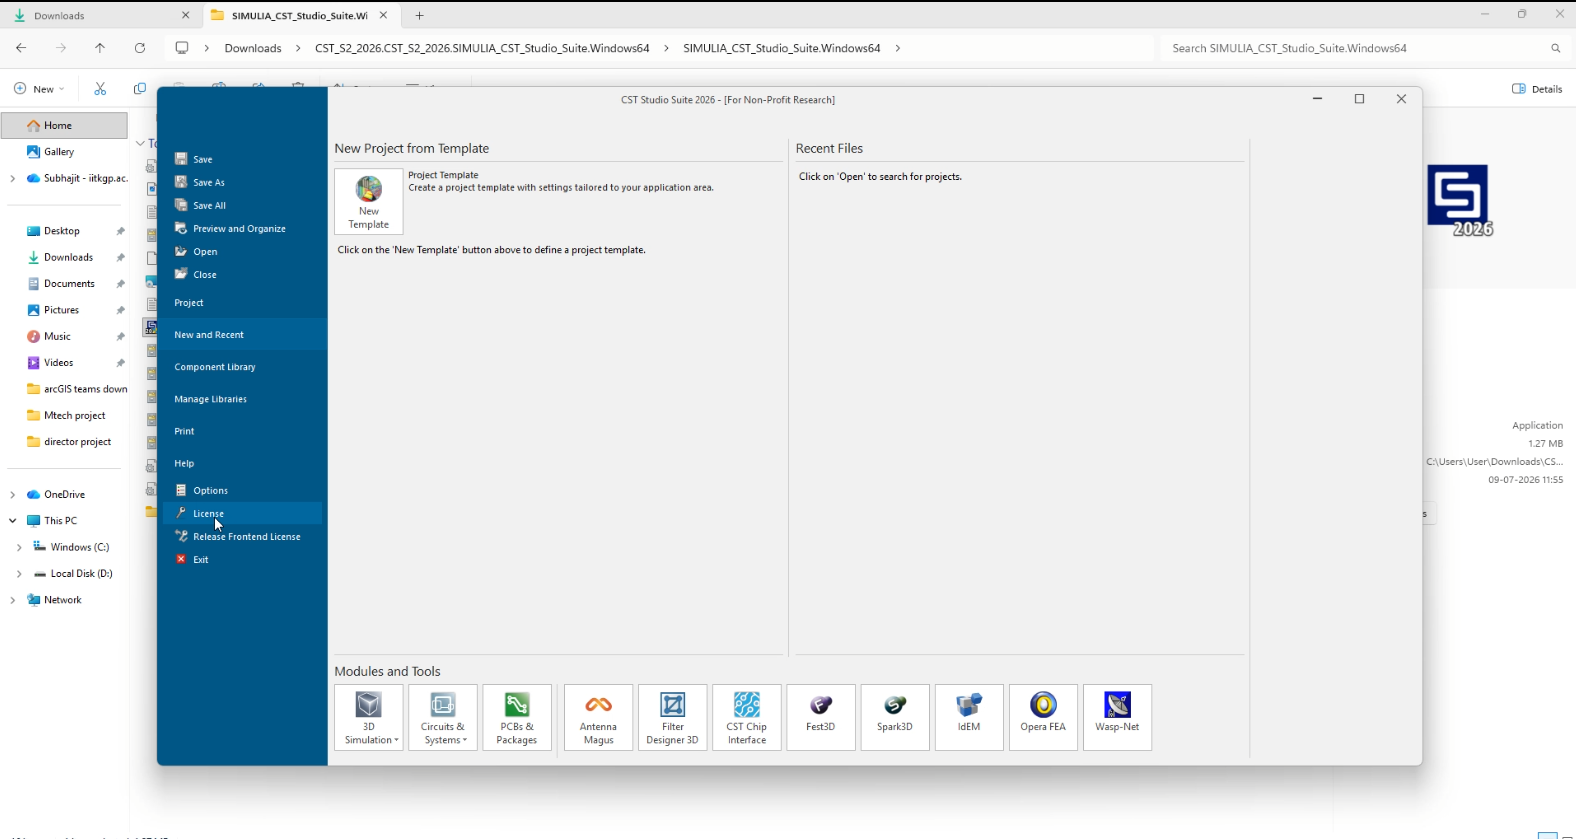Launch Opera FEA

pos(1043,717)
